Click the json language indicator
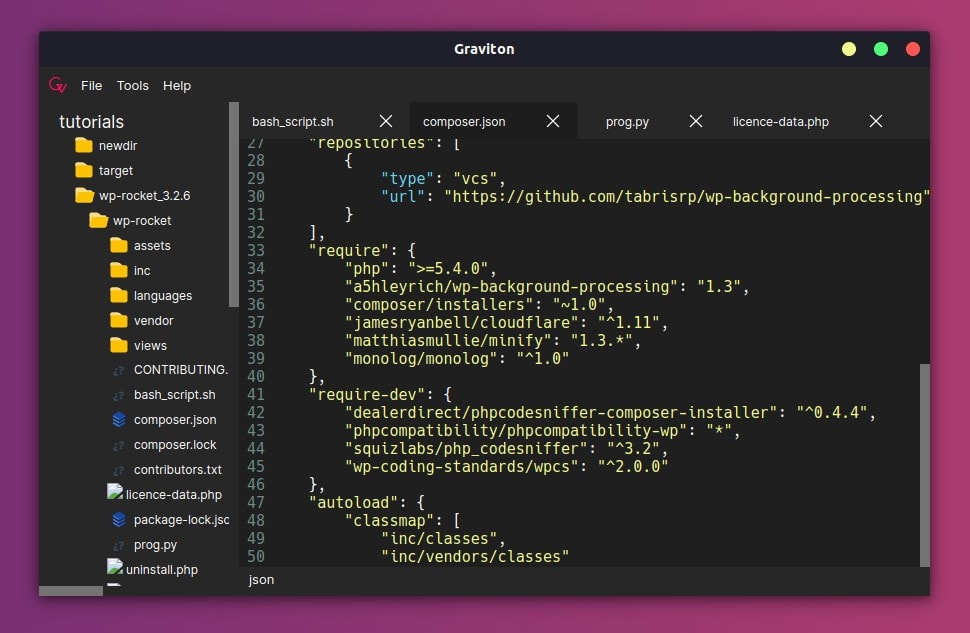This screenshot has width=970, height=633. tap(260, 580)
